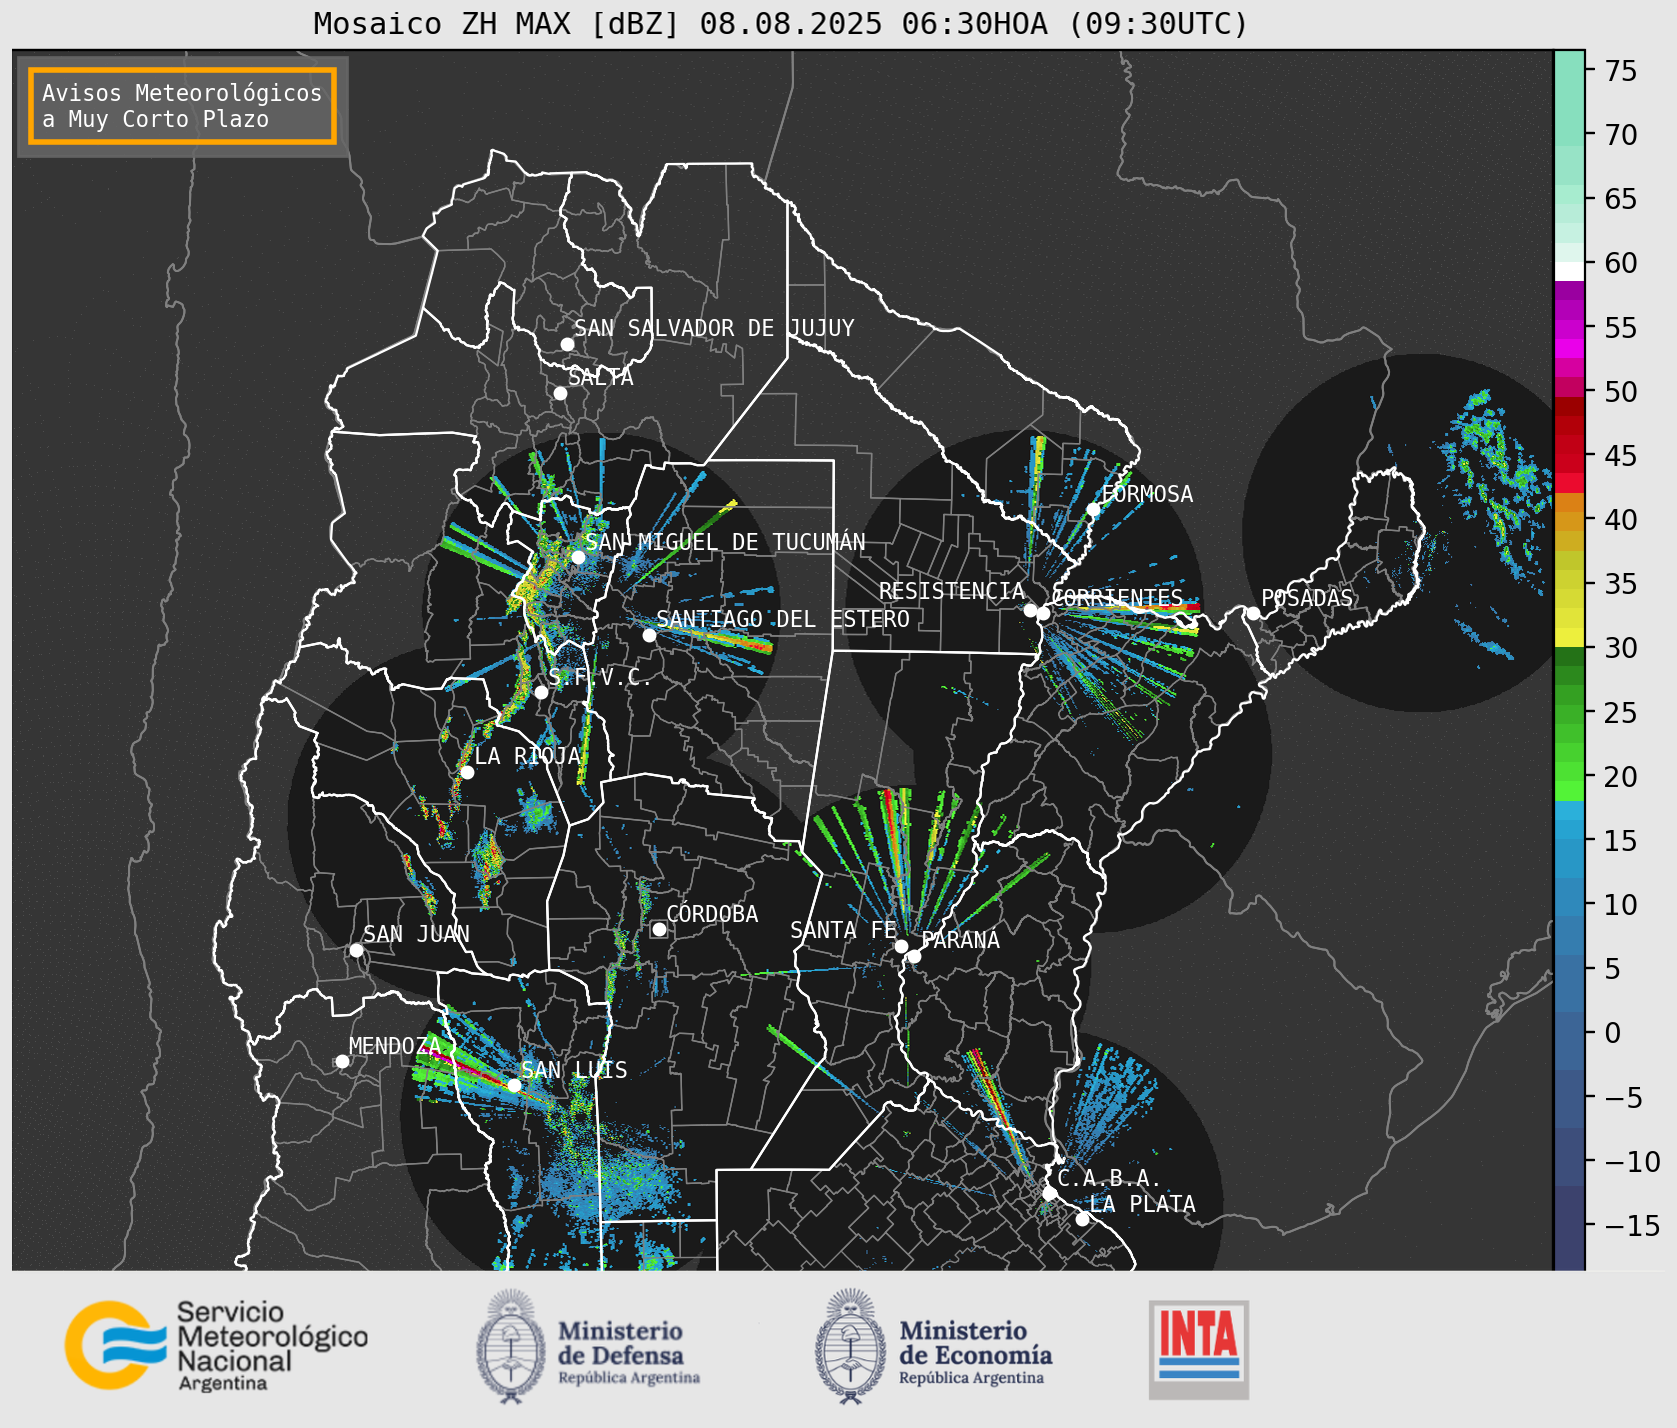Click the white 60 dBZ color band
Screen dimensions: 1677x1428
click(1569, 270)
